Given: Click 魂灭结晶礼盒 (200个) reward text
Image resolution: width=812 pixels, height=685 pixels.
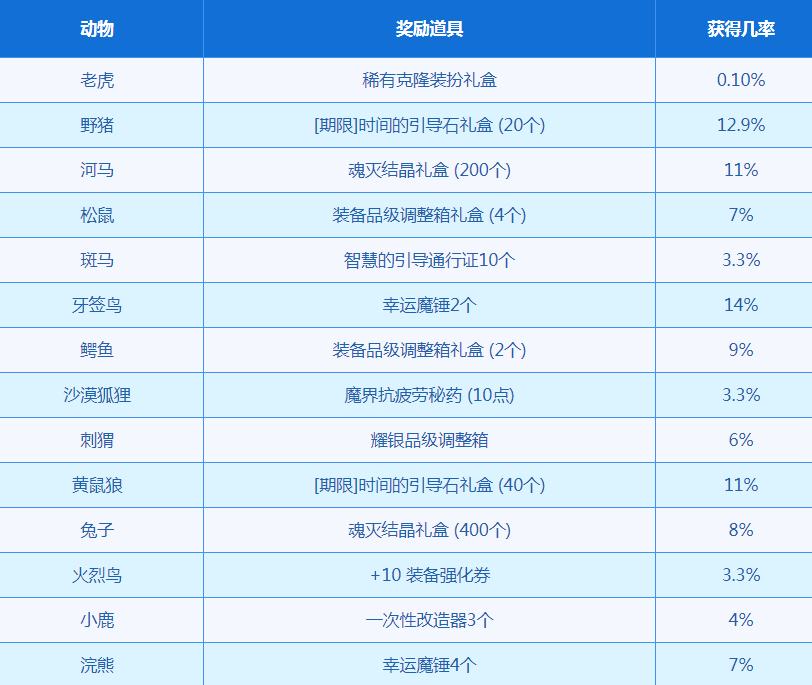Looking at the screenshot, I should click(x=429, y=170).
